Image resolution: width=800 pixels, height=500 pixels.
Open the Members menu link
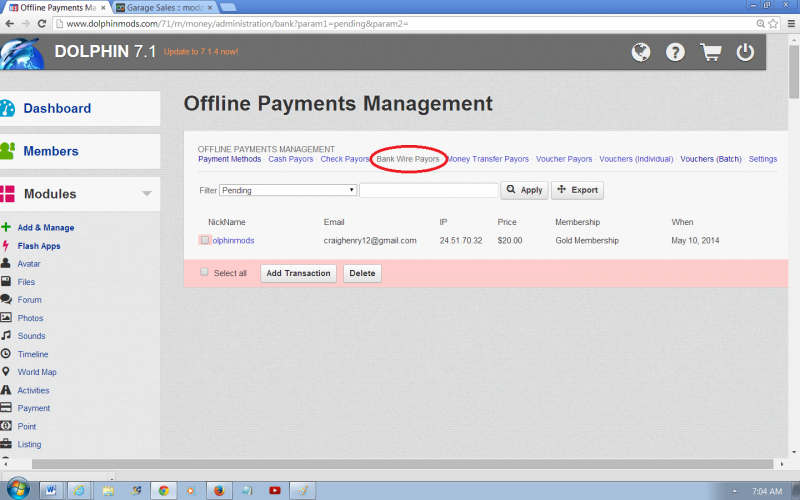(x=51, y=151)
